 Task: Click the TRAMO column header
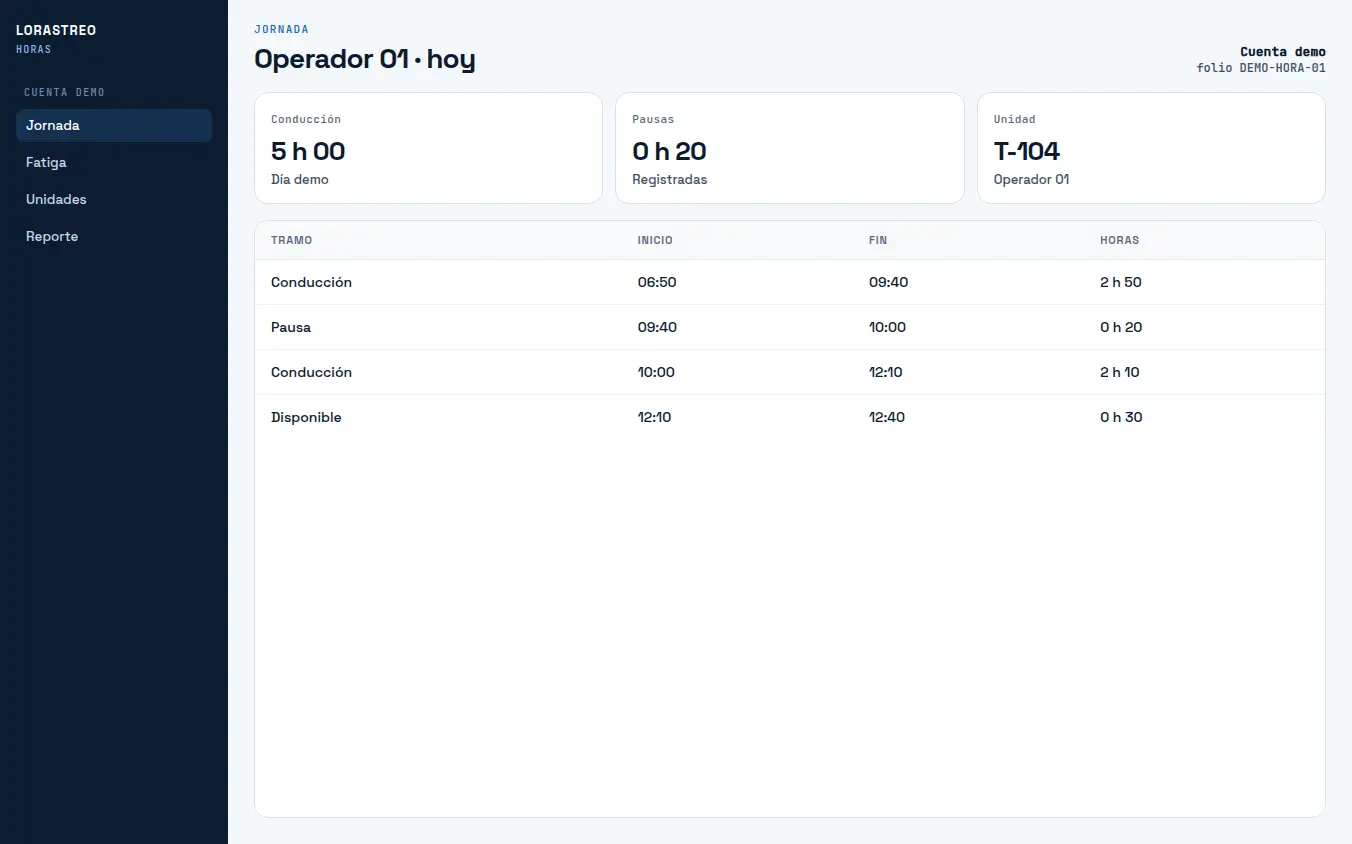pyautogui.click(x=292, y=241)
